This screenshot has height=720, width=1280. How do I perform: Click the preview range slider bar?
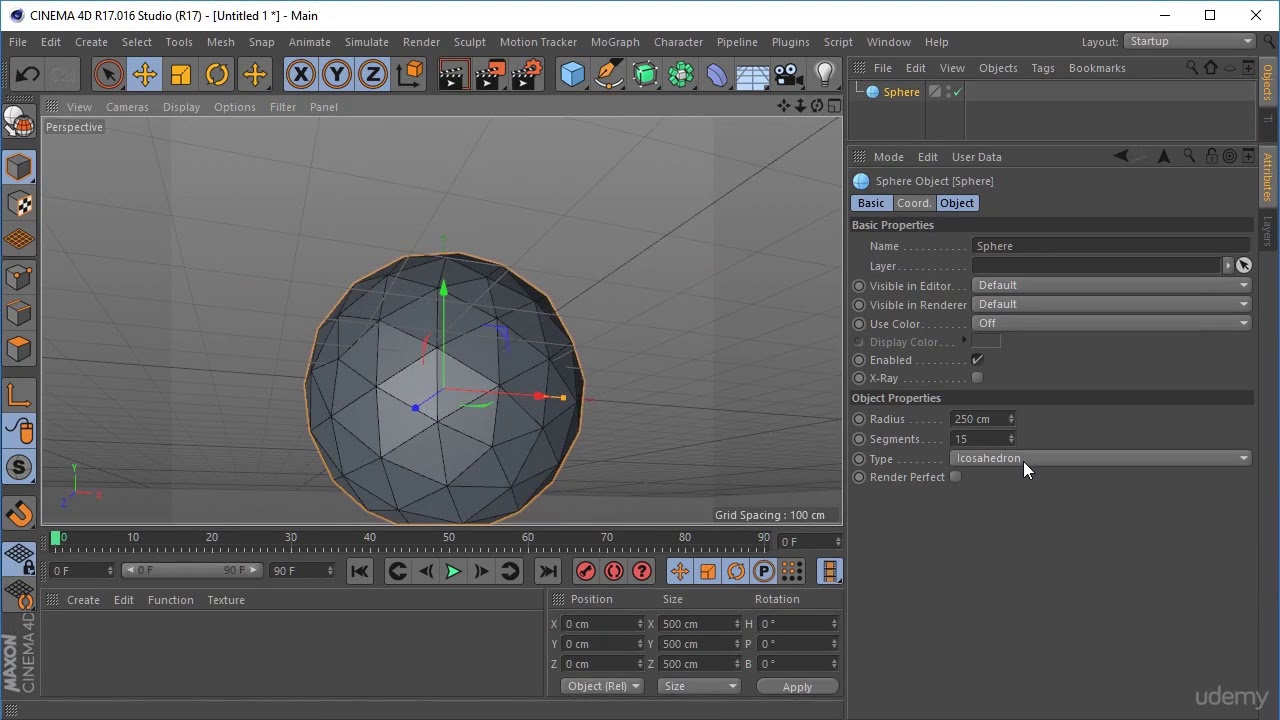(x=190, y=570)
